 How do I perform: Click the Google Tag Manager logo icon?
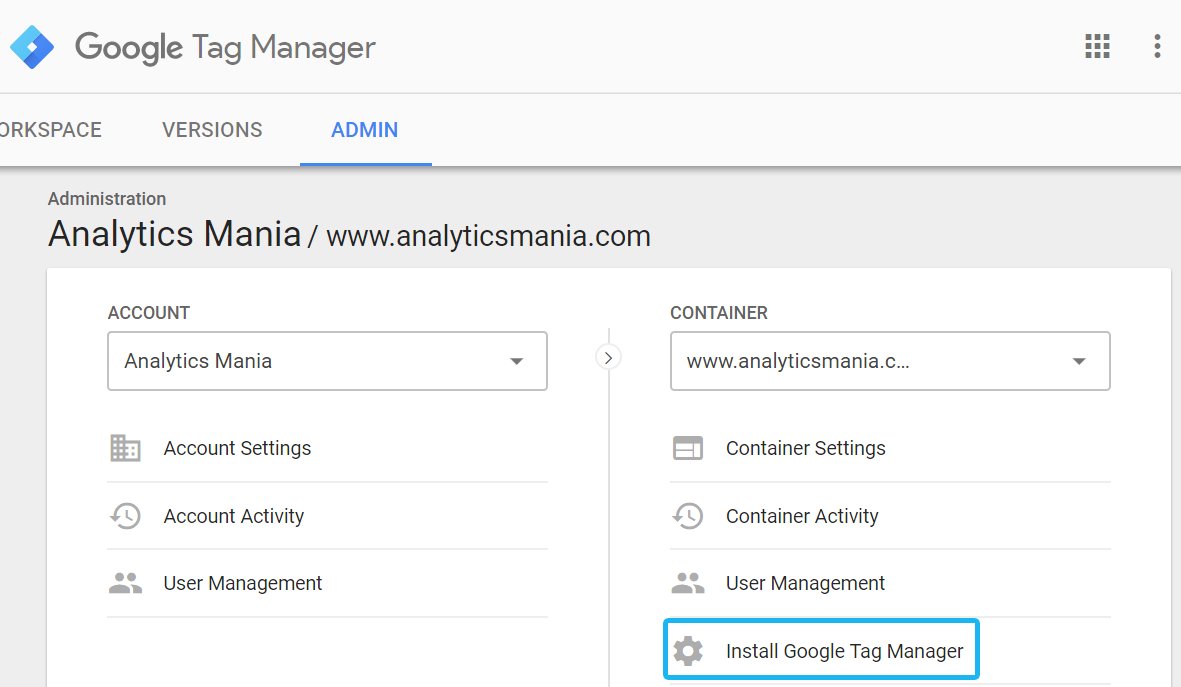point(32,47)
